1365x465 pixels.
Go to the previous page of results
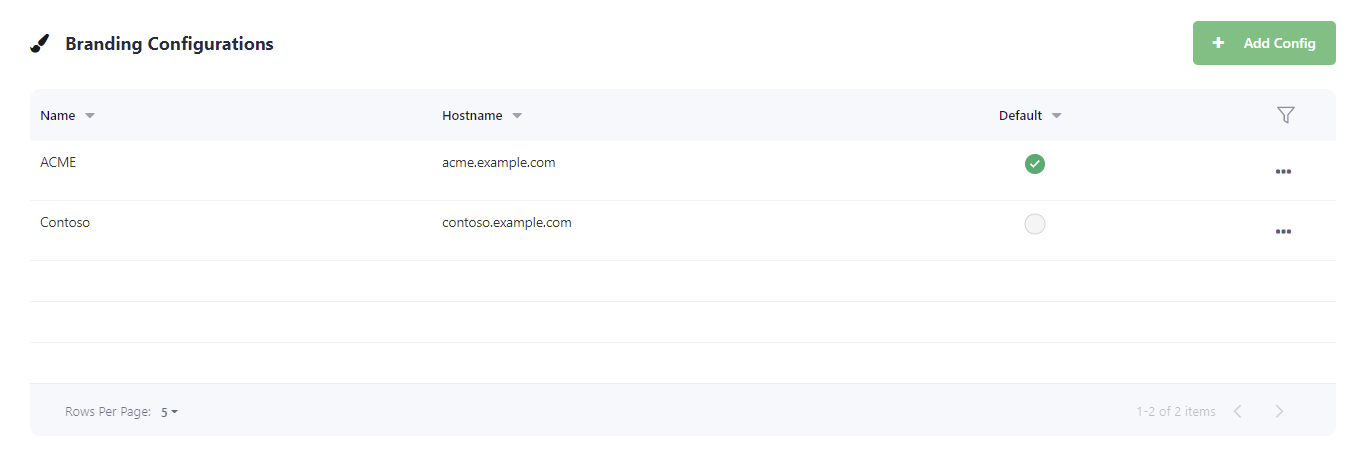[1237, 411]
